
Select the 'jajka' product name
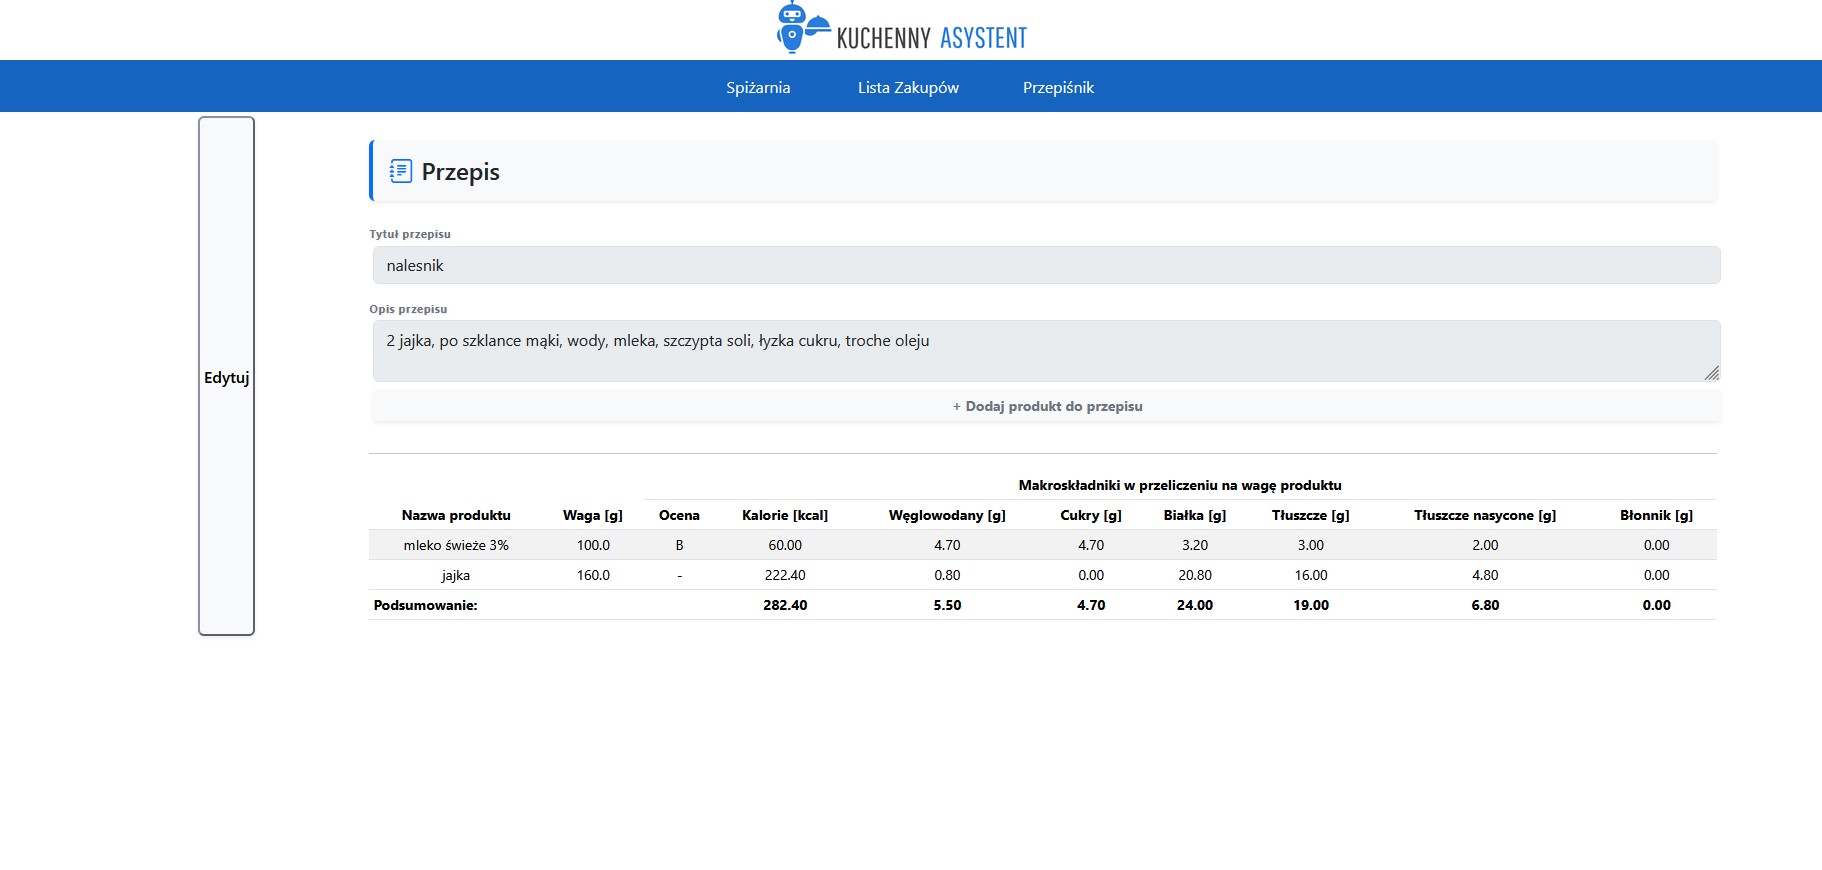pos(456,575)
